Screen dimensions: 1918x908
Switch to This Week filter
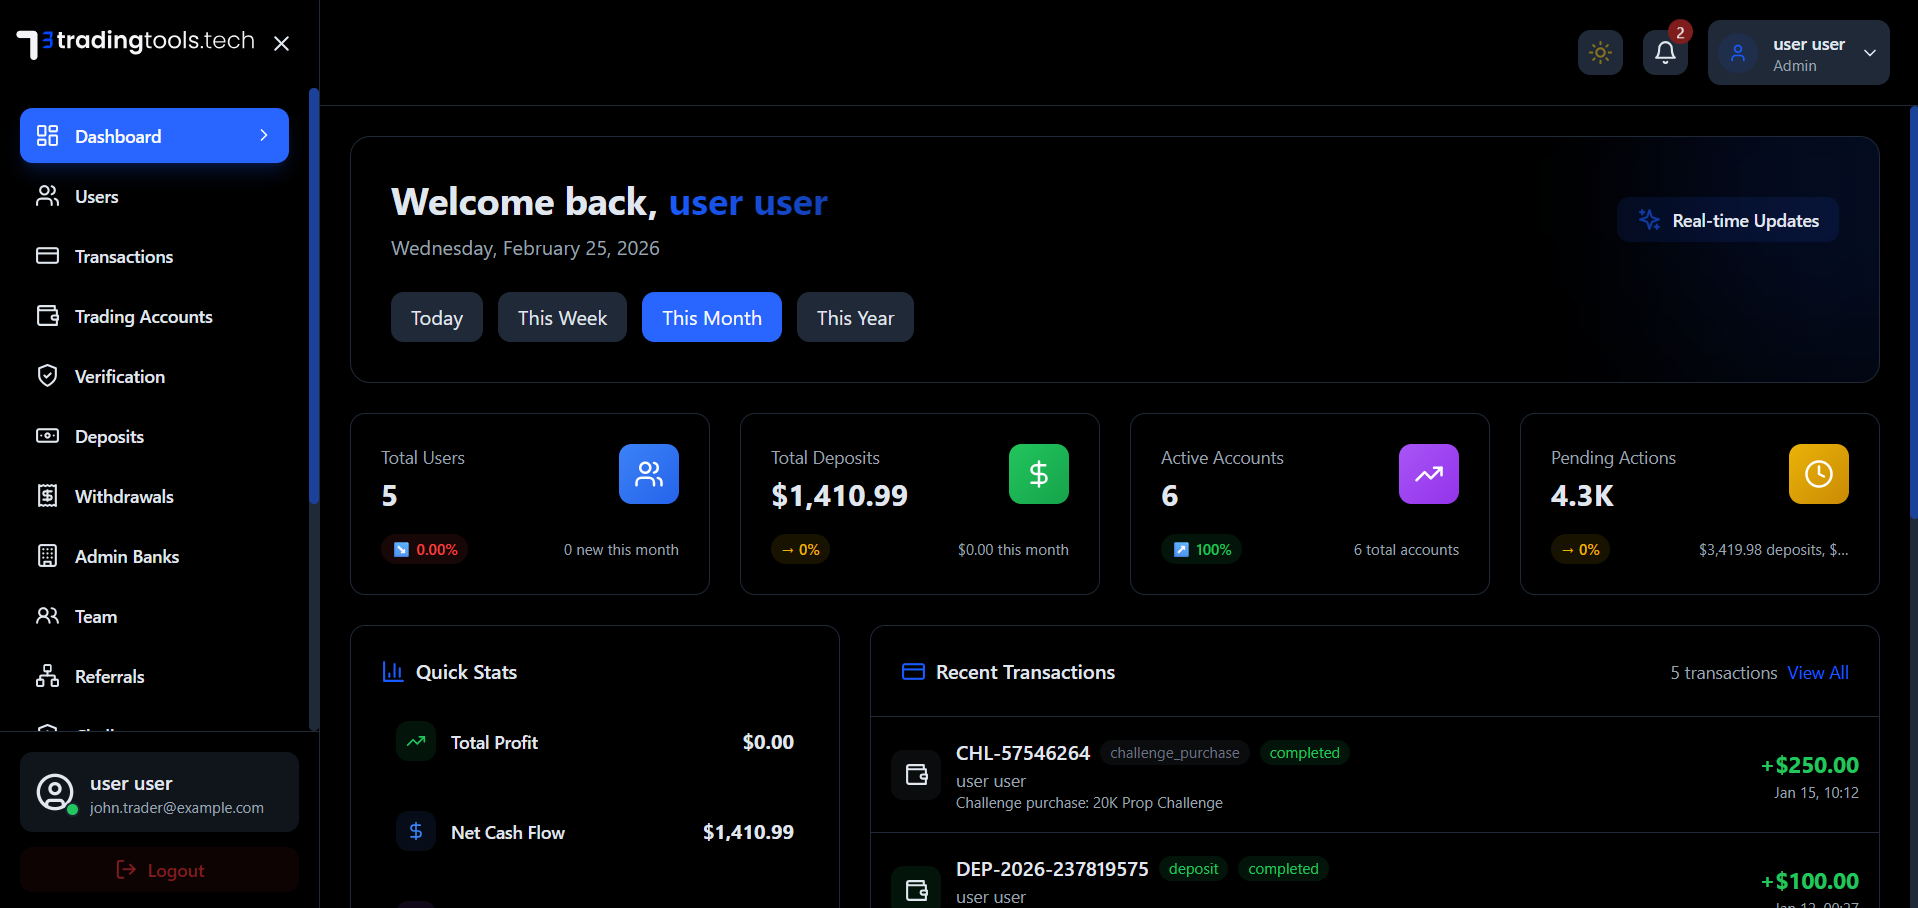562,318
